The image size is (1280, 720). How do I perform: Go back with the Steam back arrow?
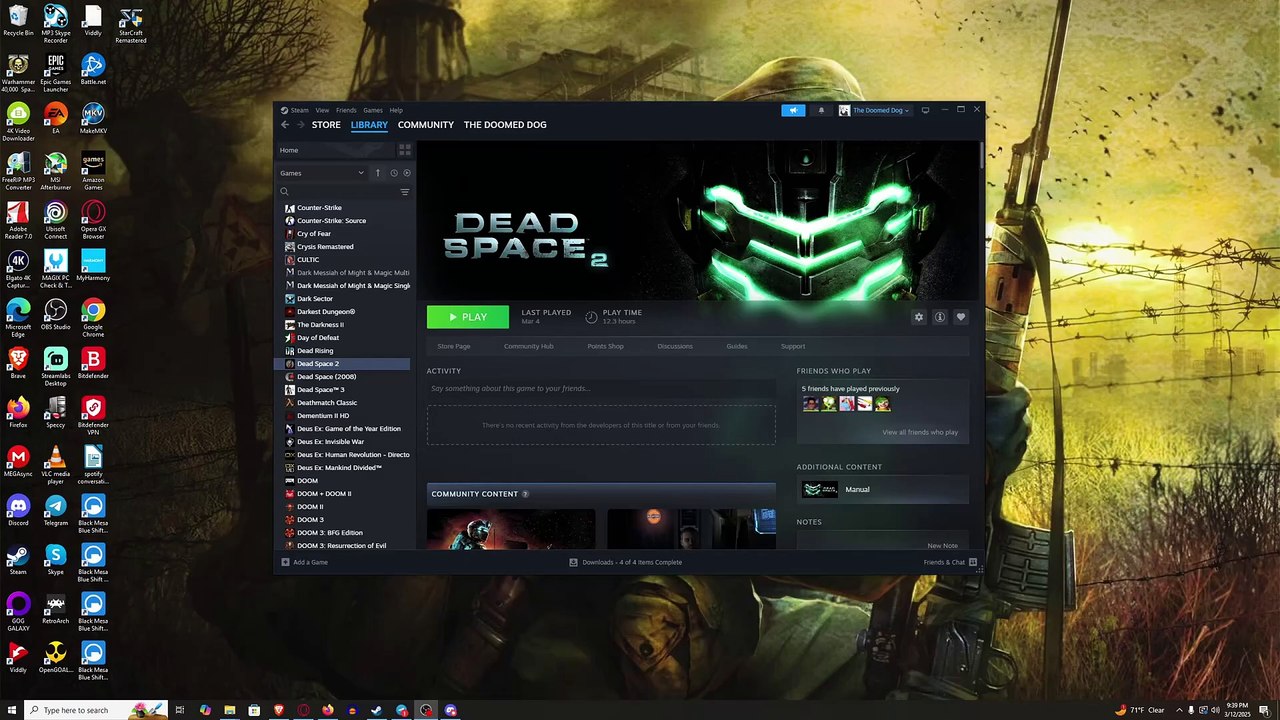coord(285,125)
